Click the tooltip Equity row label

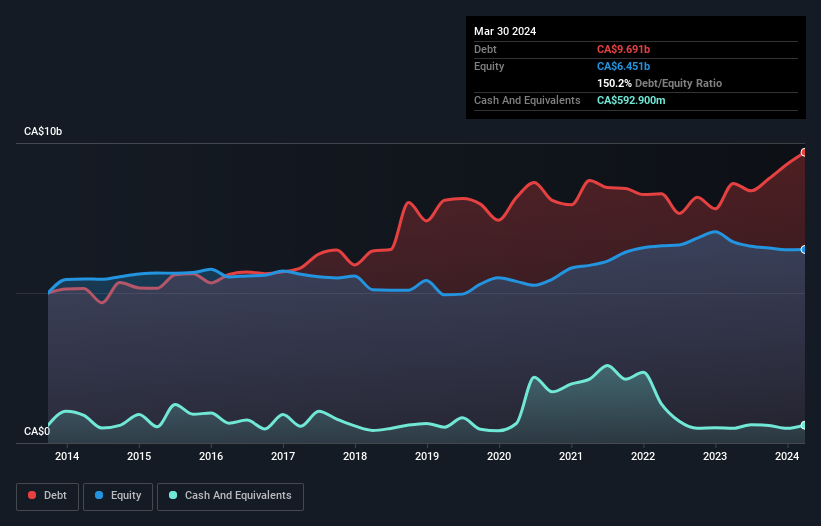pyautogui.click(x=489, y=66)
